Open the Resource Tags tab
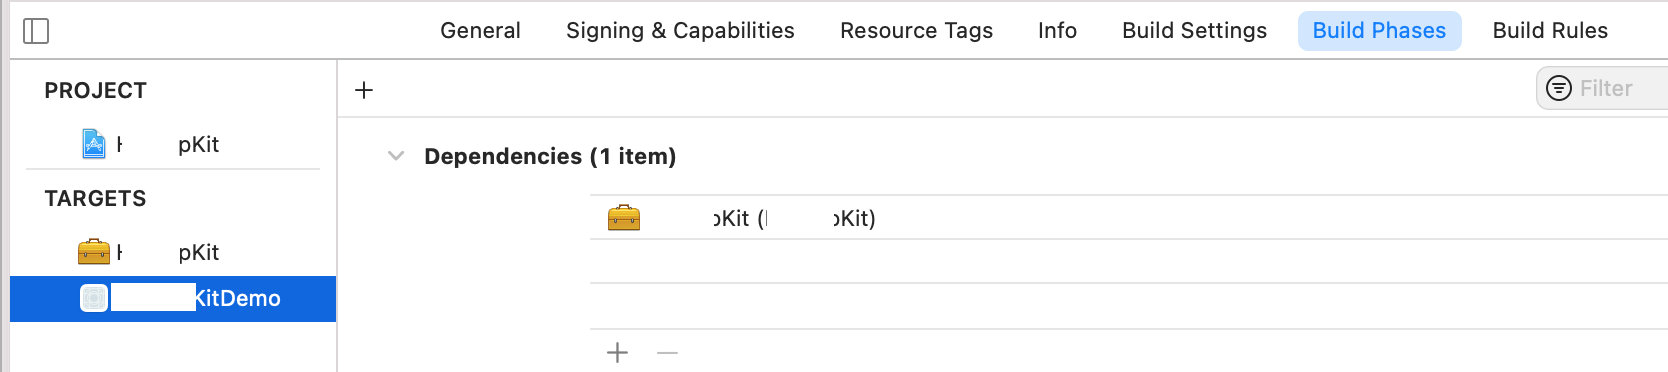1668x372 pixels. coord(916,31)
